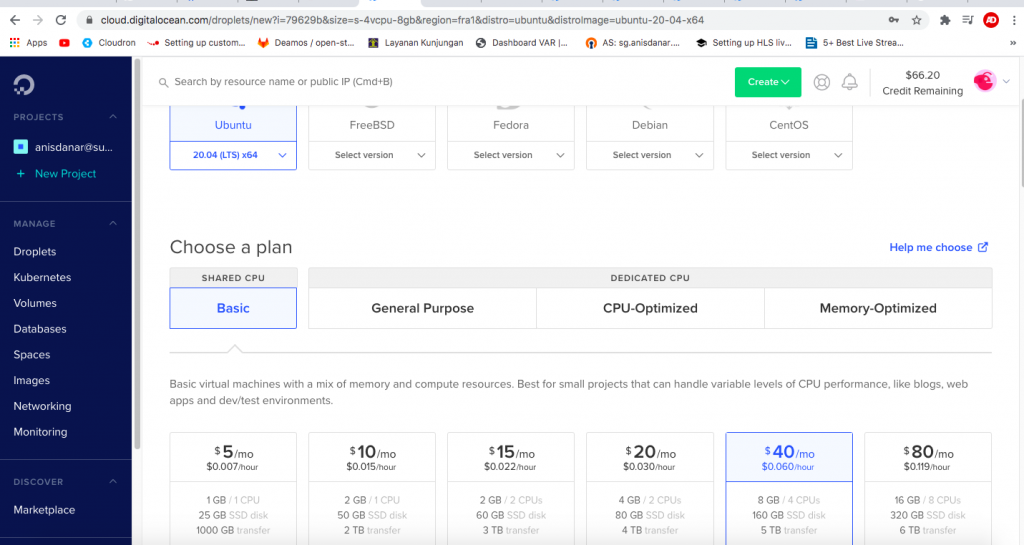This screenshot has height=545, width=1024.
Task: Open the Deamos GitLab bookmark
Action: [306, 43]
